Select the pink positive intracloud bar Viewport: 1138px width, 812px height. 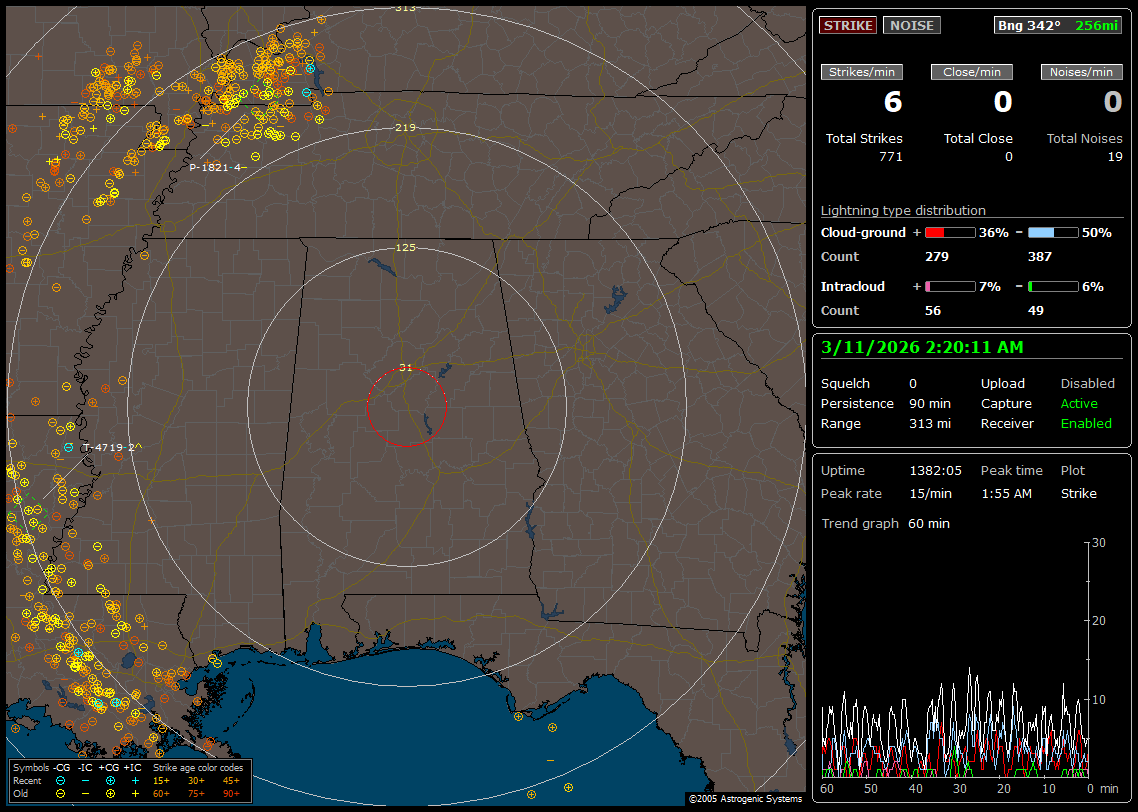[949, 287]
